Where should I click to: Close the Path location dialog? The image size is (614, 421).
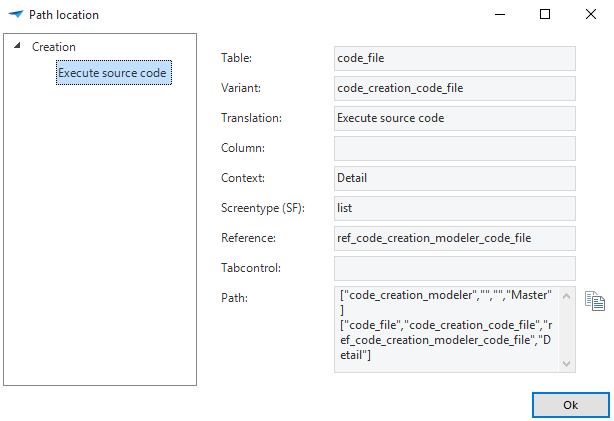click(590, 15)
